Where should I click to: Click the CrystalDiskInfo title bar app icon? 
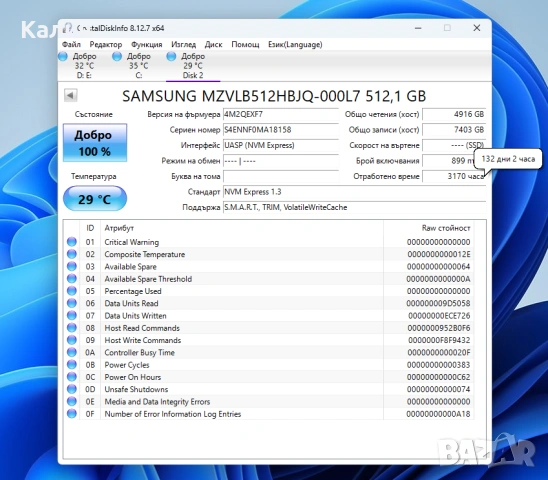point(67,28)
